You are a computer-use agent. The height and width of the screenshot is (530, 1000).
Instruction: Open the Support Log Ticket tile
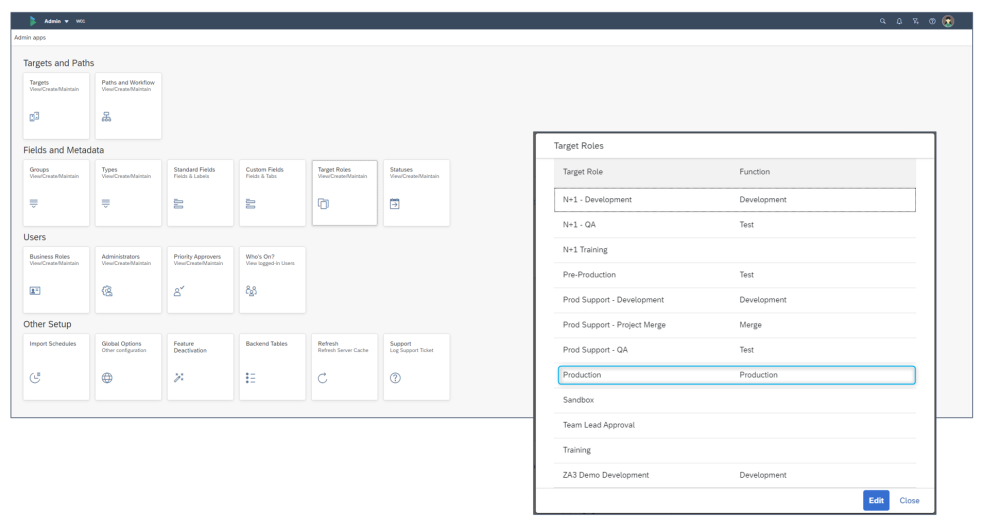coord(416,366)
